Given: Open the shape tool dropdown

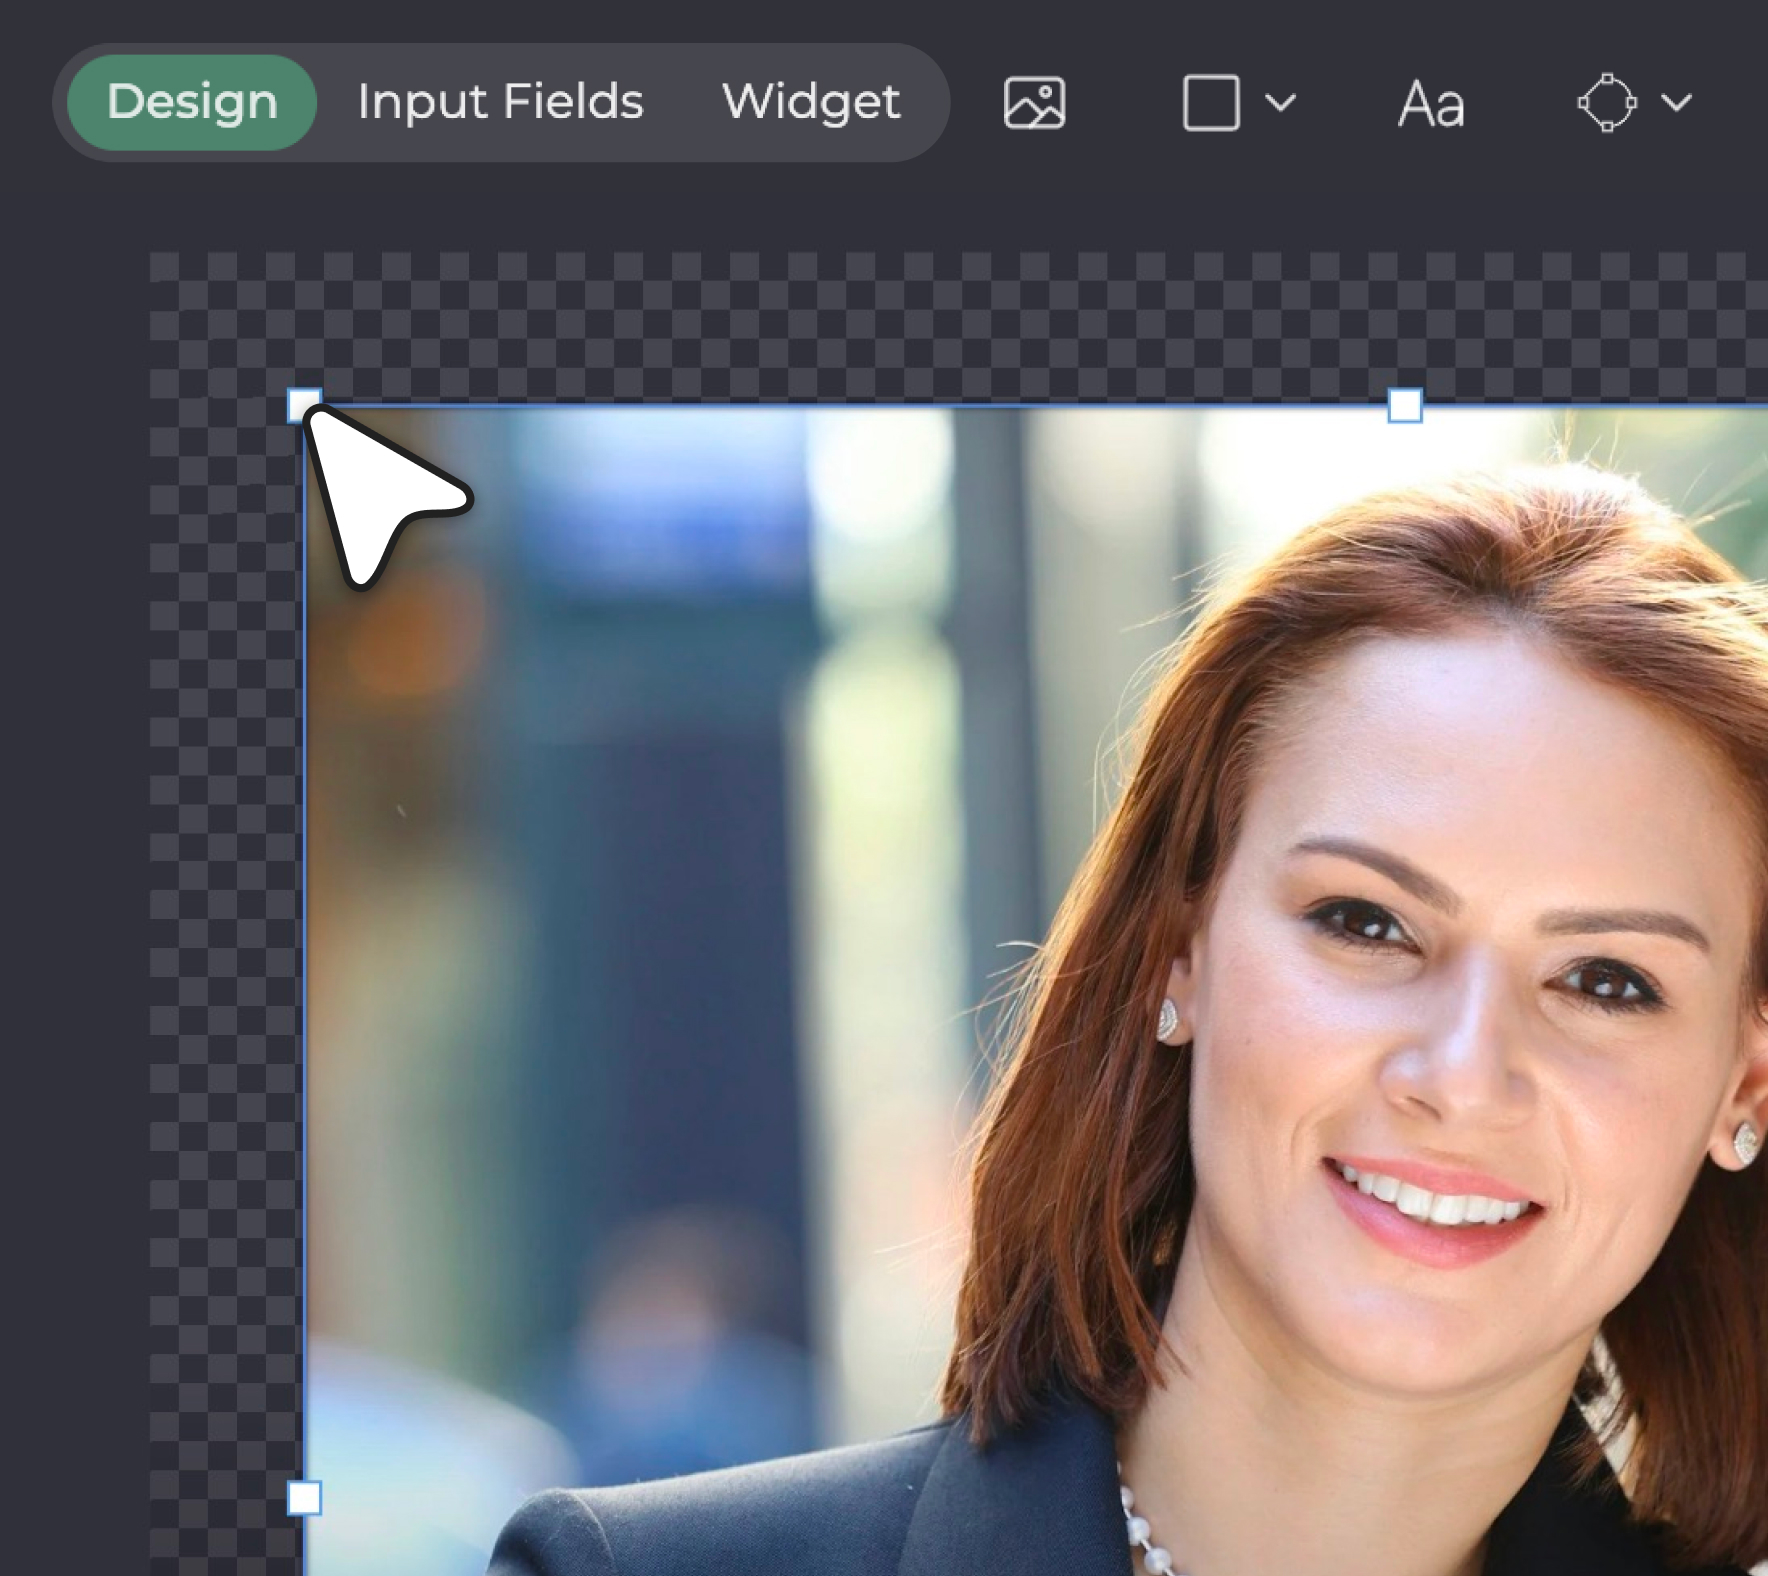Looking at the screenshot, I should tap(1281, 103).
